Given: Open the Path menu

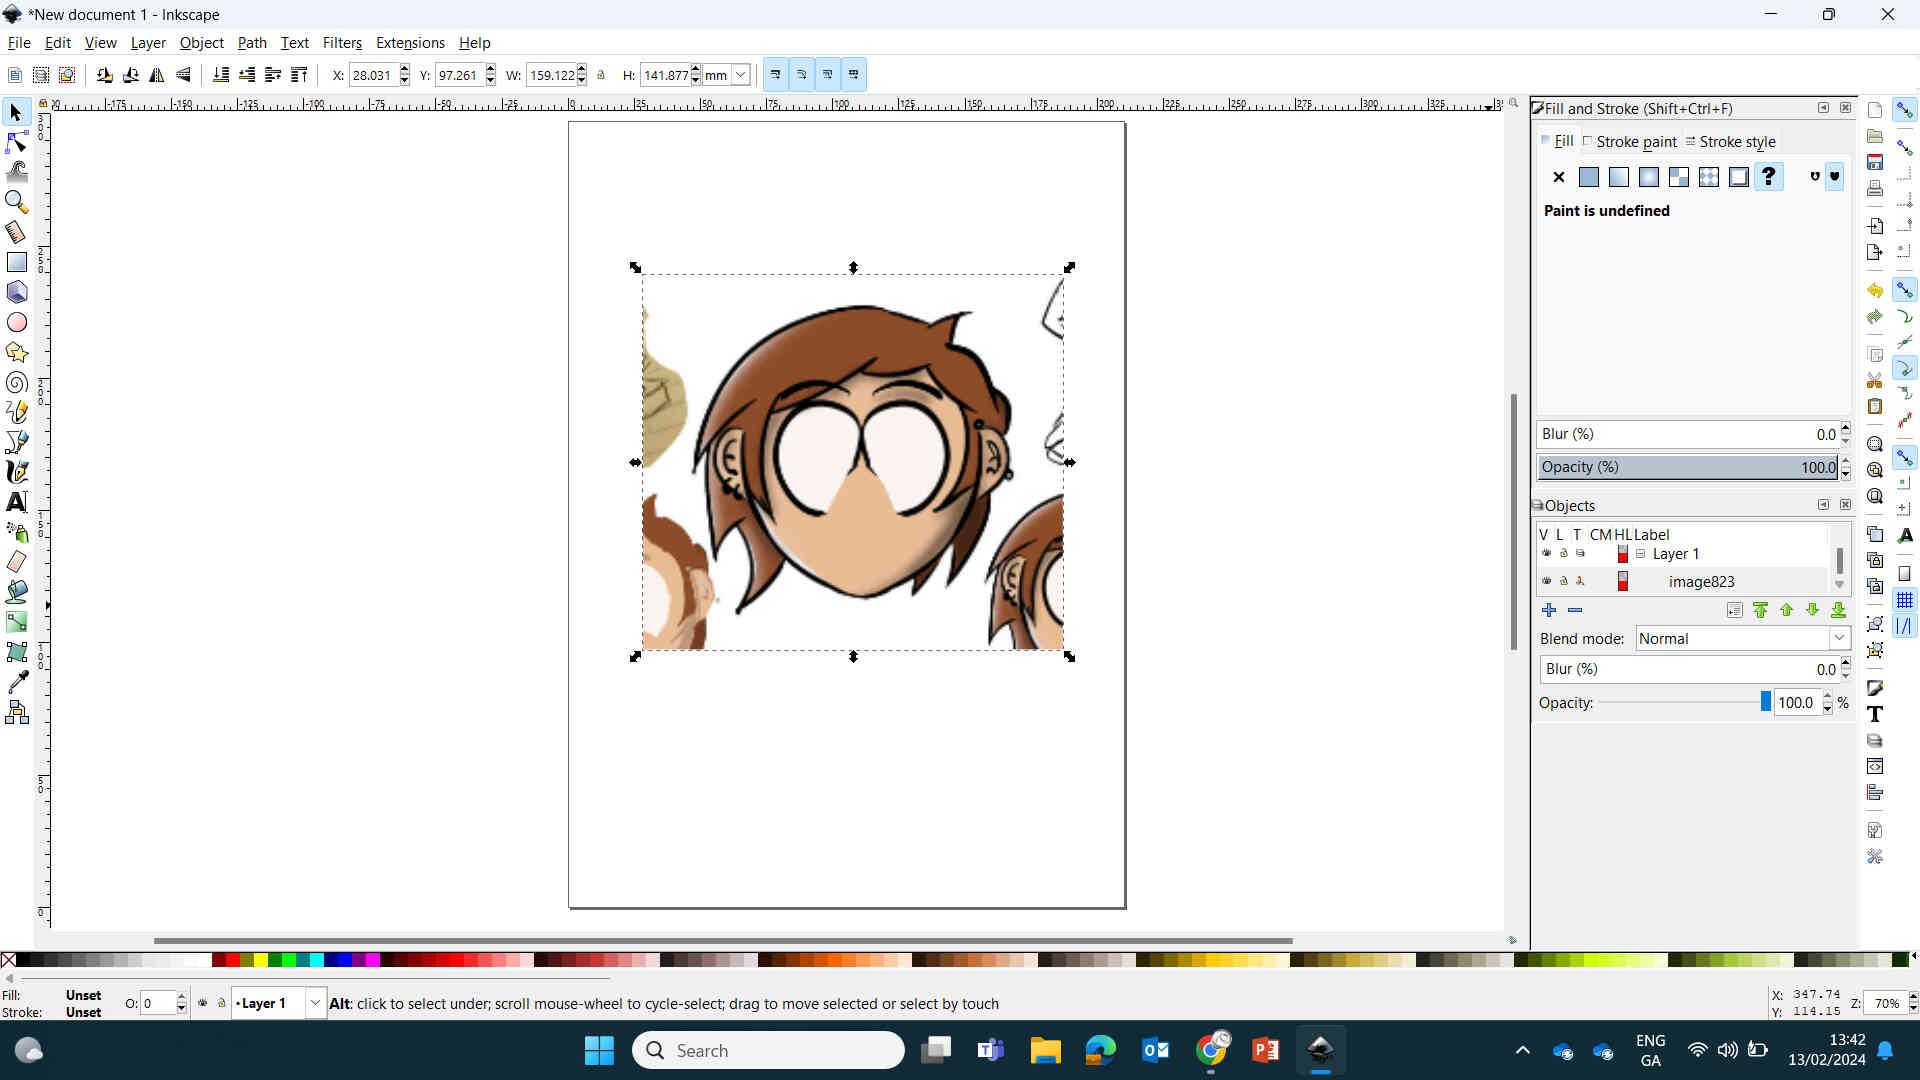Looking at the screenshot, I should tap(252, 42).
